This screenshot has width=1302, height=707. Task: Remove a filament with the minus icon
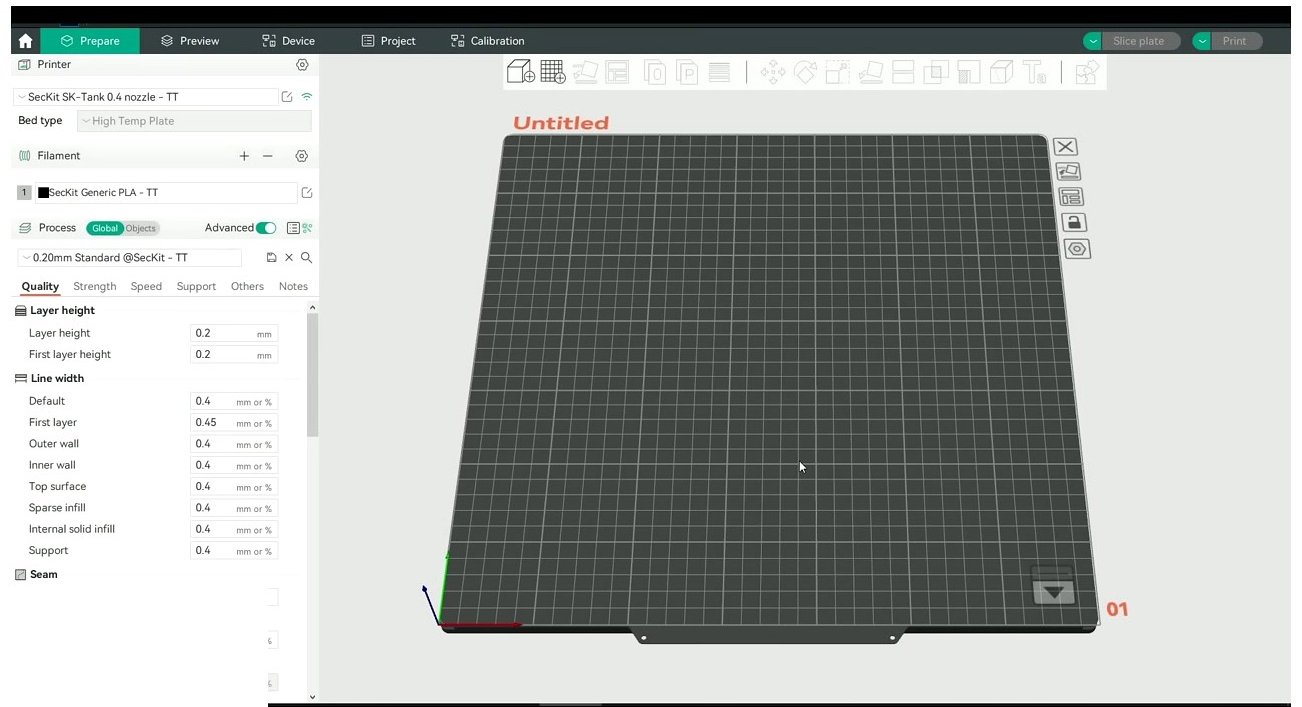coord(268,156)
